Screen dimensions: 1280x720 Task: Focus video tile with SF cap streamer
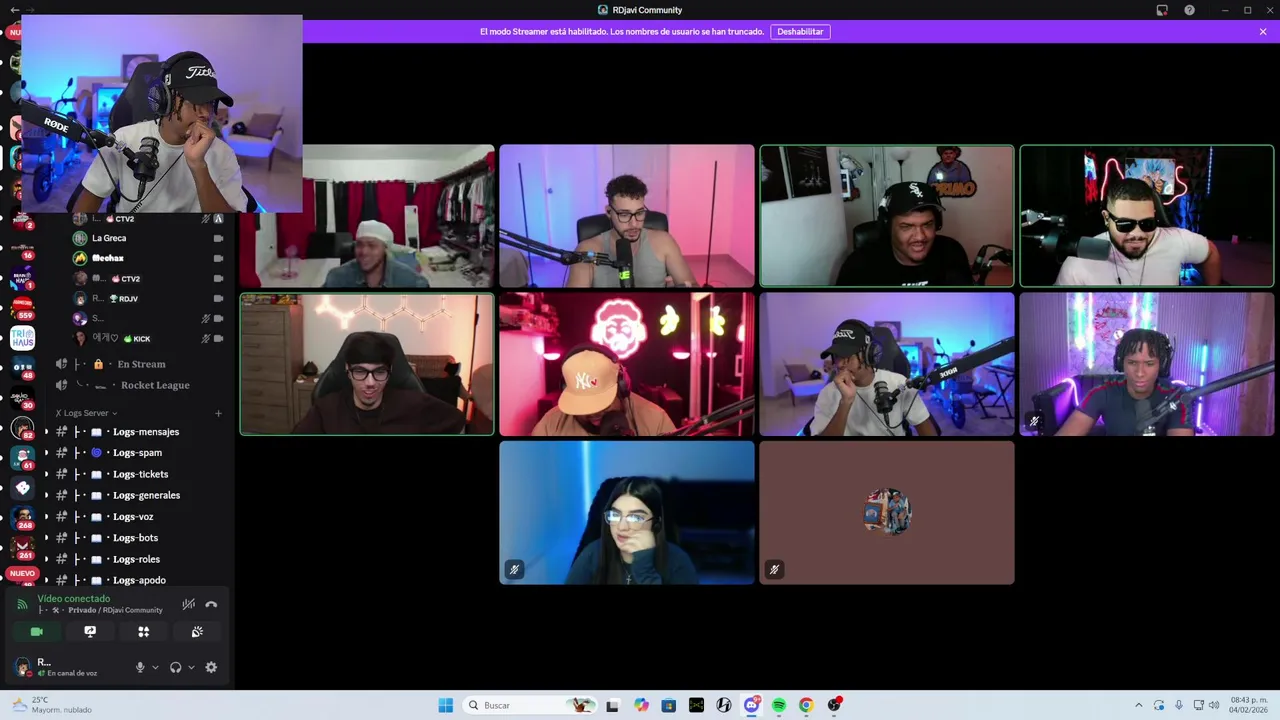tap(887, 216)
